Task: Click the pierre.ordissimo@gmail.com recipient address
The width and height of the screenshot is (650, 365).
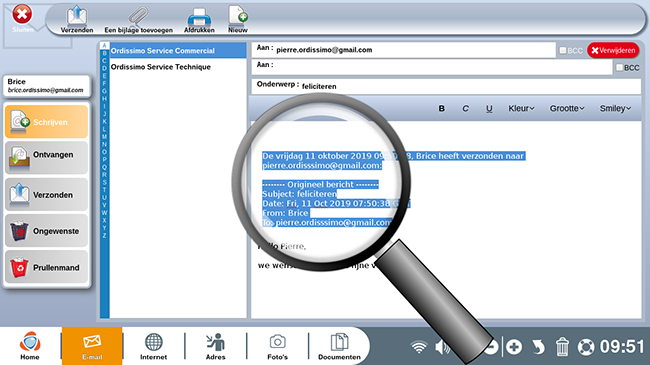Action: point(324,50)
